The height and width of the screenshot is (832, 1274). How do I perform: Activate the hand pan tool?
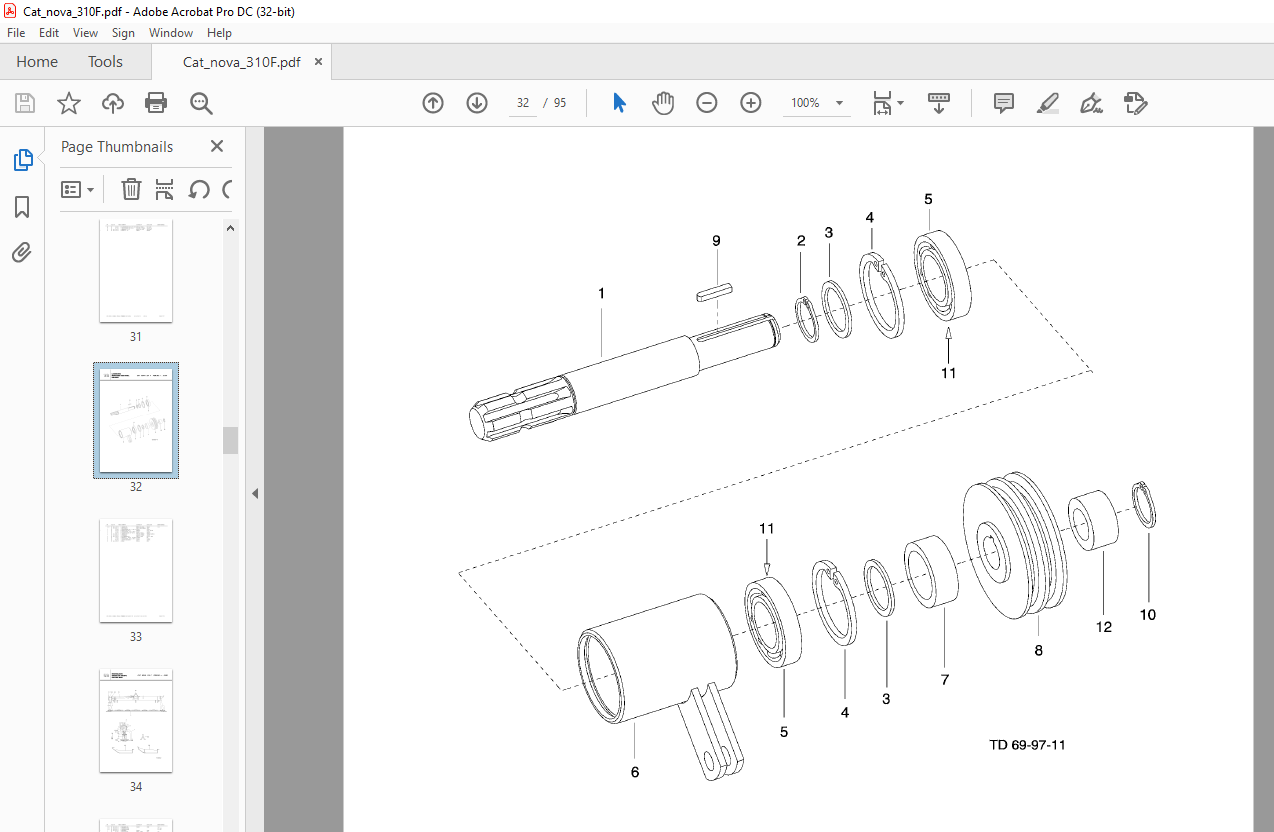663,103
